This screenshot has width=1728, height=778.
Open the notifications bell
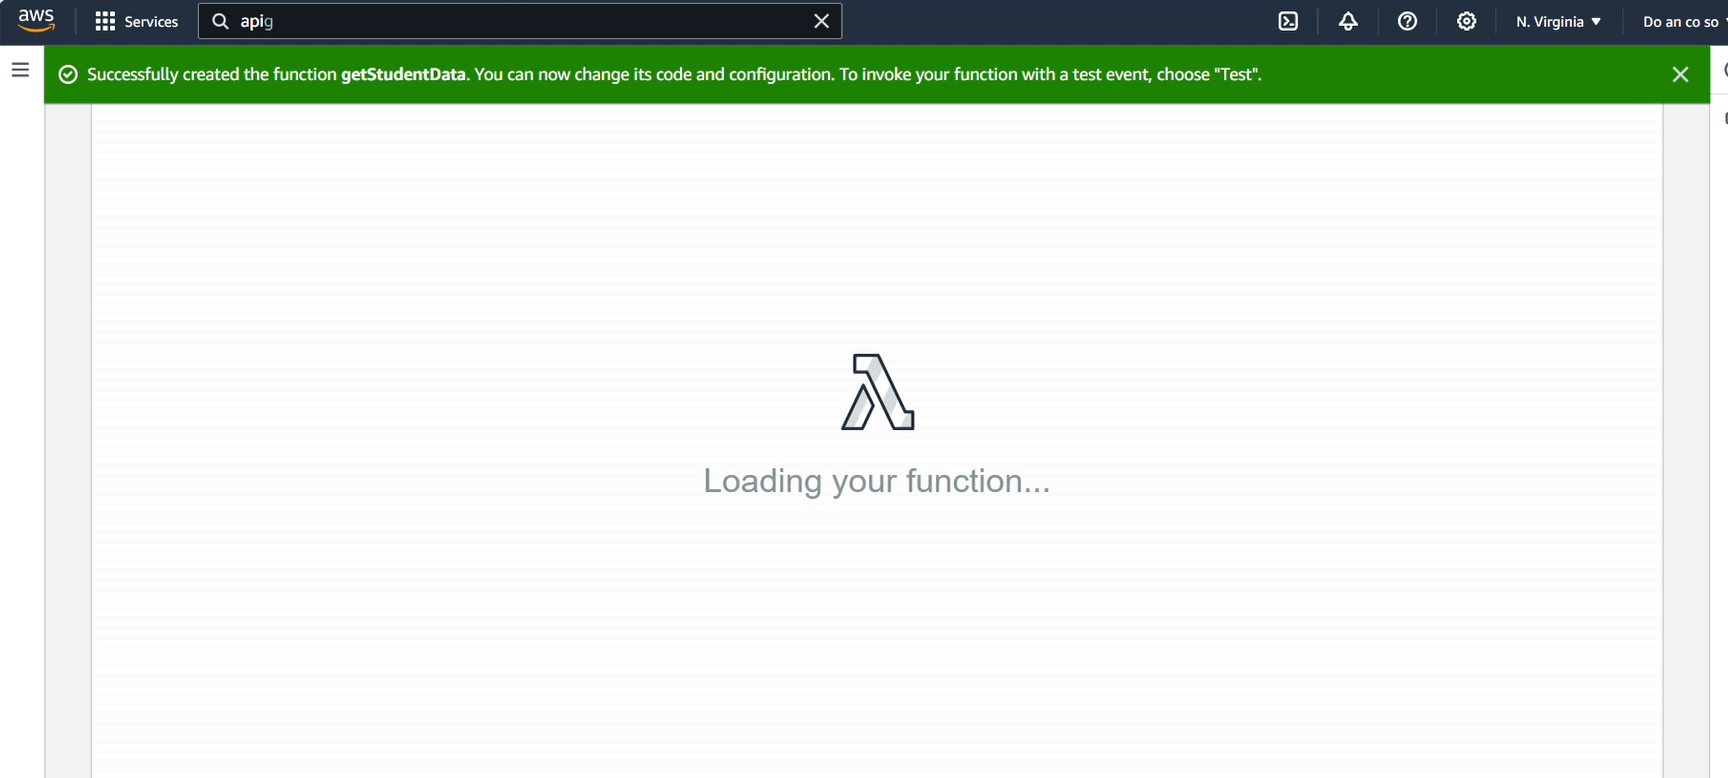pyautogui.click(x=1348, y=21)
